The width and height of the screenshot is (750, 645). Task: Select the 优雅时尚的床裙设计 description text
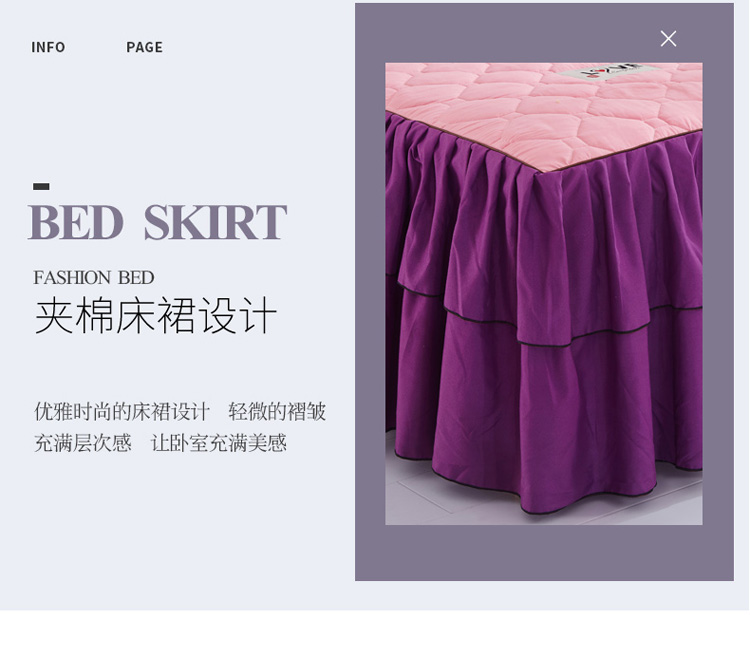pos(122,411)
